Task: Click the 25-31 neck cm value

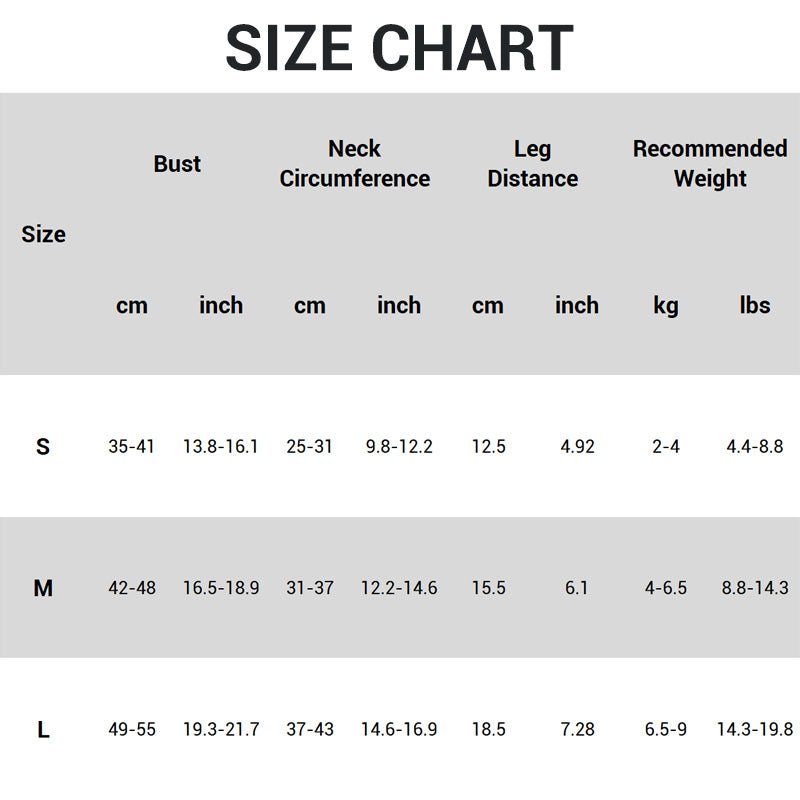Action: pyautogui.click(x=310, y=447)
